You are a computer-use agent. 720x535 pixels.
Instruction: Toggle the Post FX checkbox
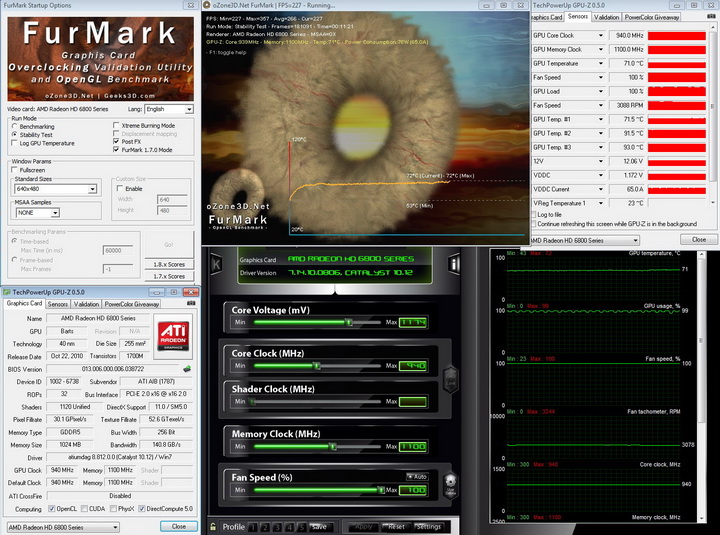(116, 141)
